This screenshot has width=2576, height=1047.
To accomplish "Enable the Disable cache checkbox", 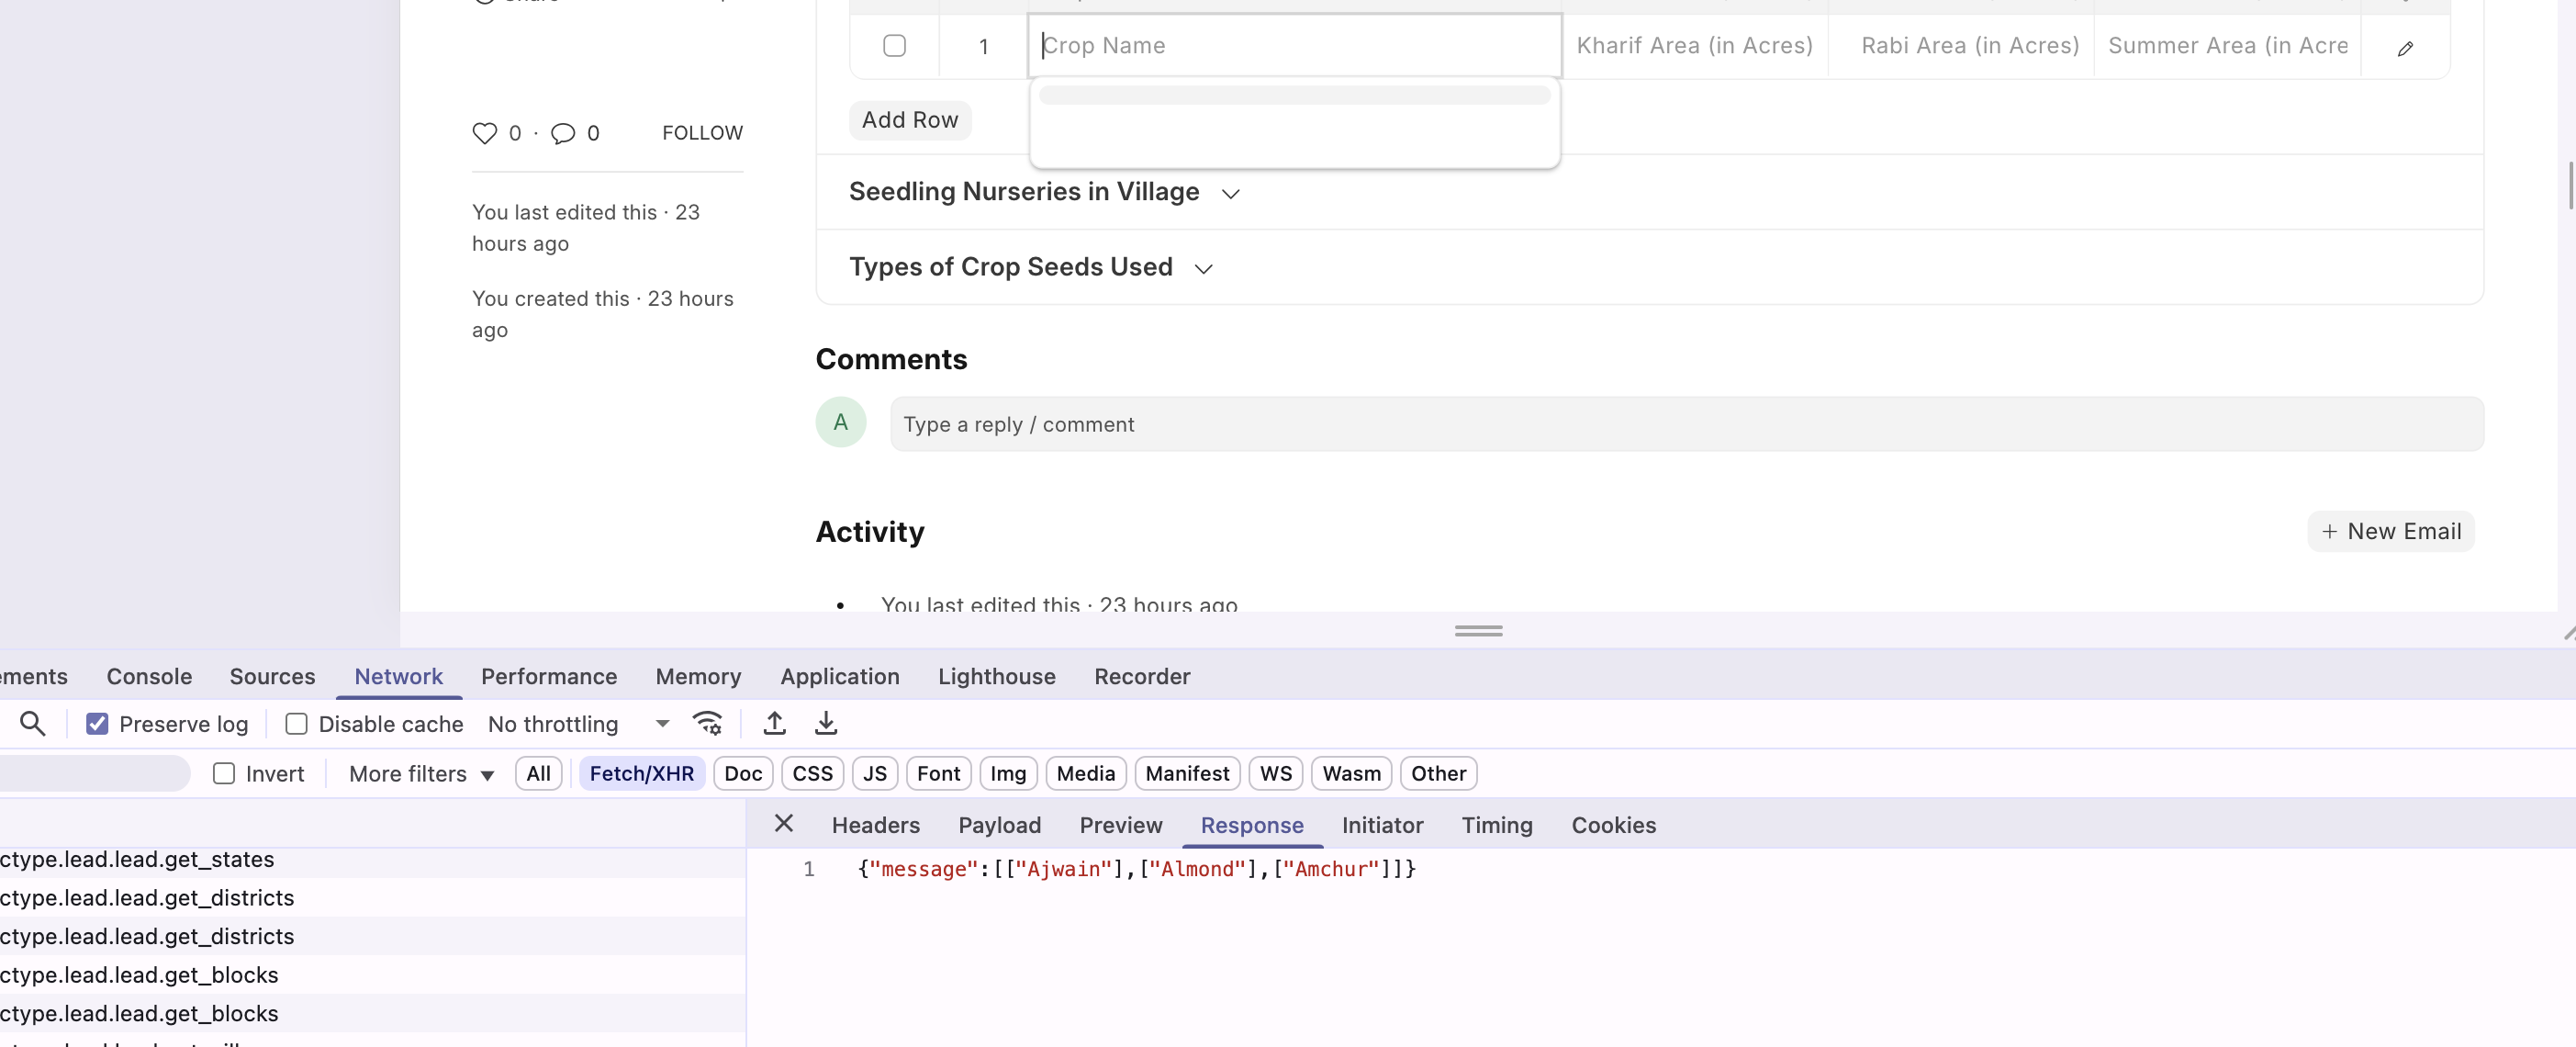I will tap(296, 723).
